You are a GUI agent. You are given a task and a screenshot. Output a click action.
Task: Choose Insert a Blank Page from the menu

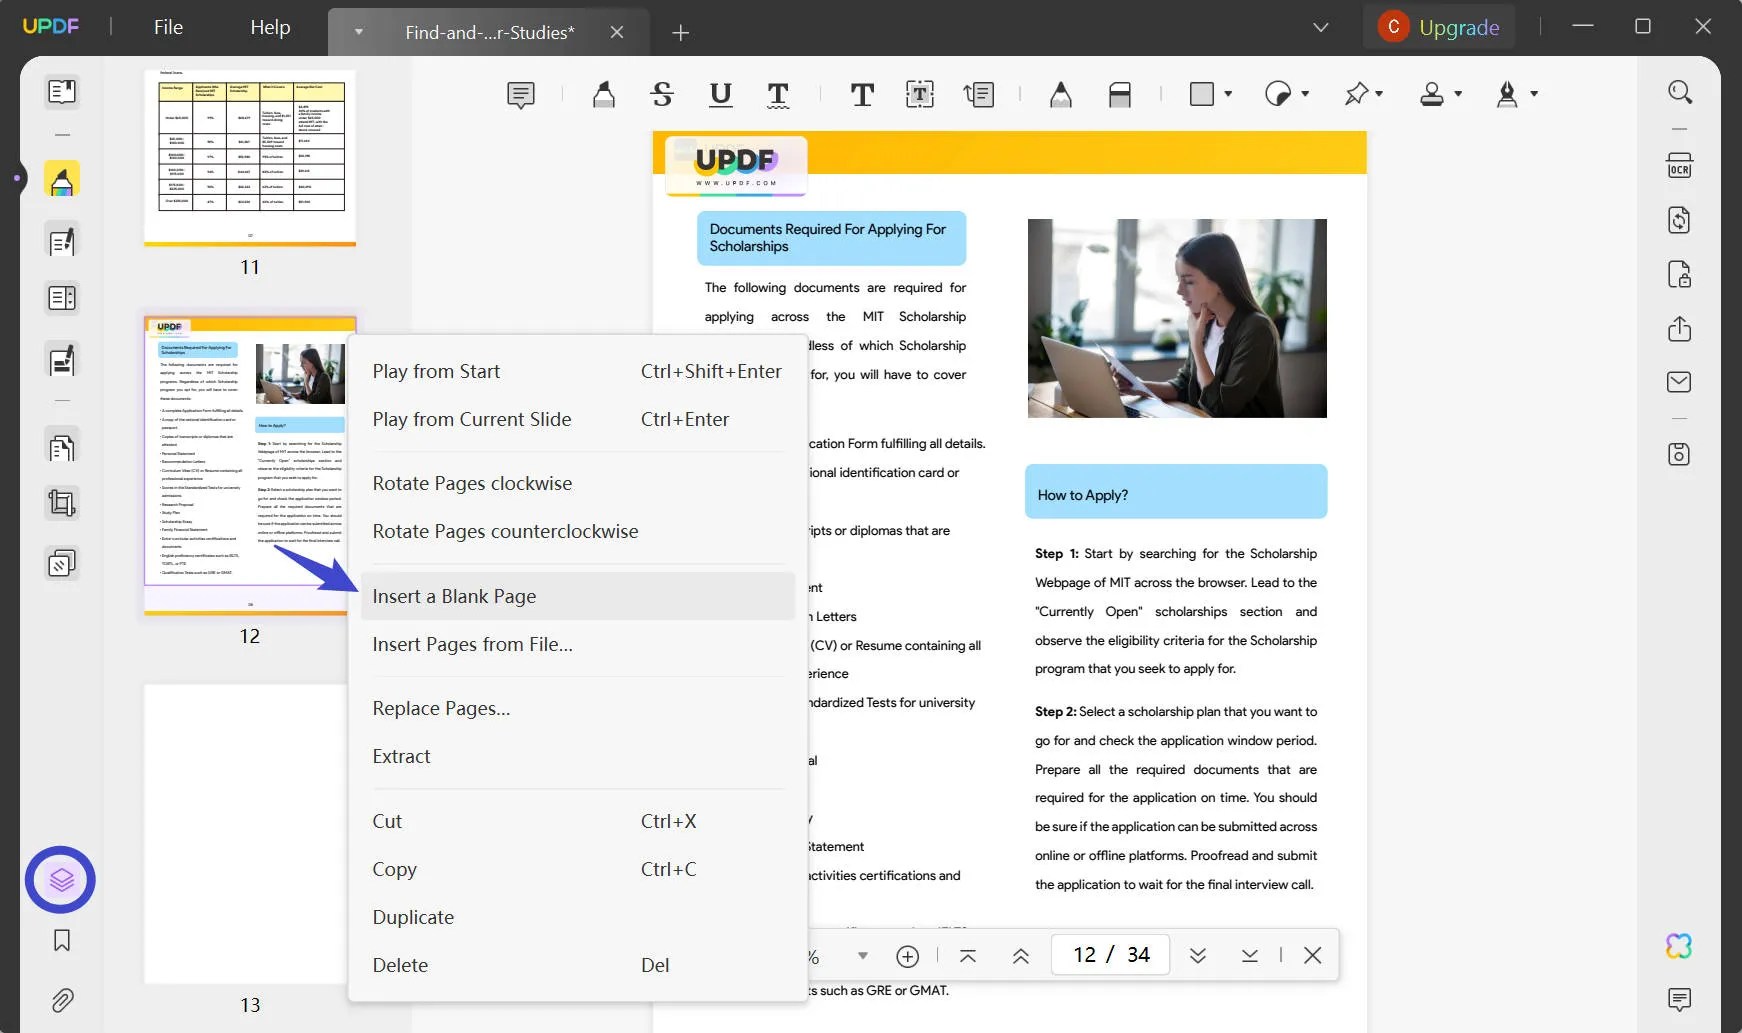tap(454, 595)
